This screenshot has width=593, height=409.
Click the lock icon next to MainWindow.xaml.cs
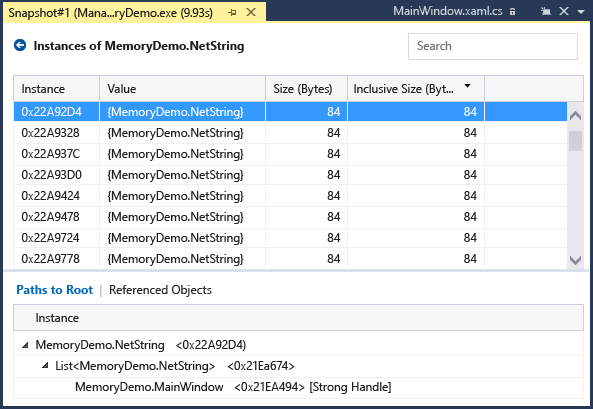coord(512,12)
